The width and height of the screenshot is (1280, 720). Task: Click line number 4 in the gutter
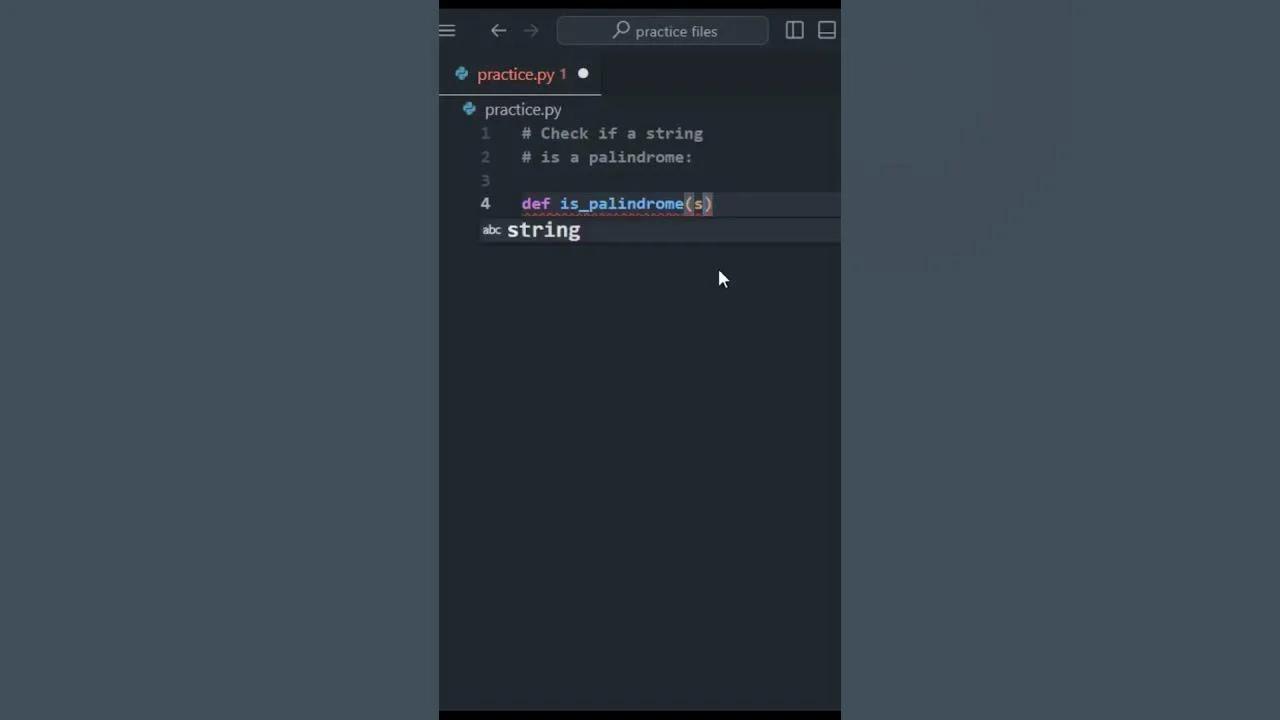pyautogui.click(x=485, y=204)
